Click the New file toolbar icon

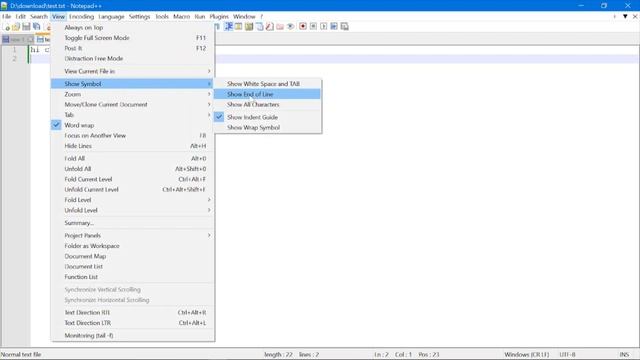click(x=6, y=27)
